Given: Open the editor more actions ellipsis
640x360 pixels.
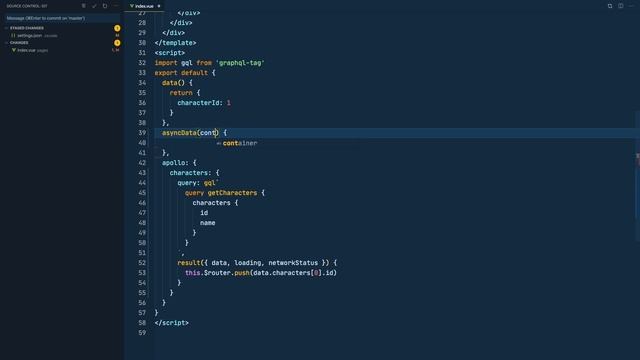Looking at the screenshot, I should [x=631, y=6].
